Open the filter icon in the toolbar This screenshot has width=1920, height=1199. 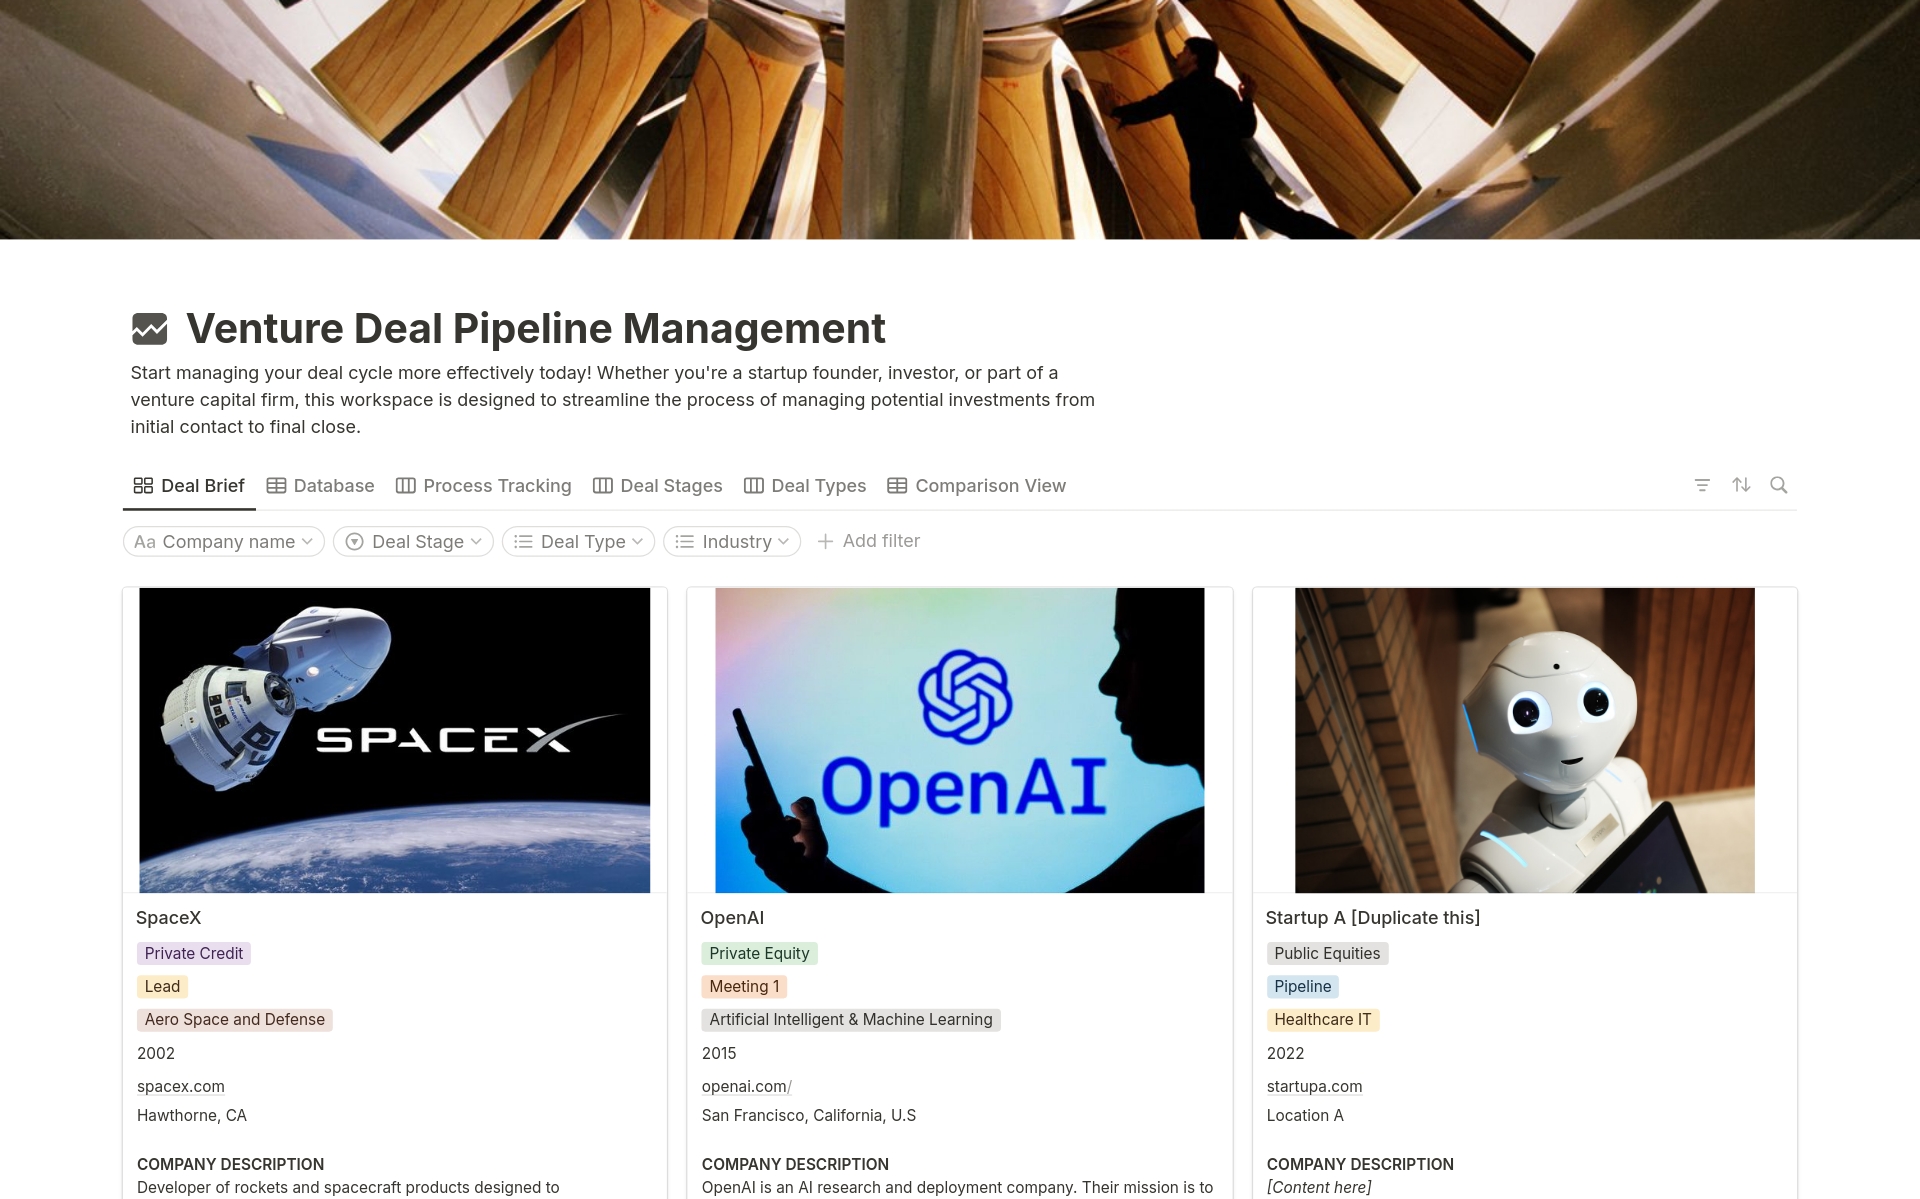[1702, 485]
